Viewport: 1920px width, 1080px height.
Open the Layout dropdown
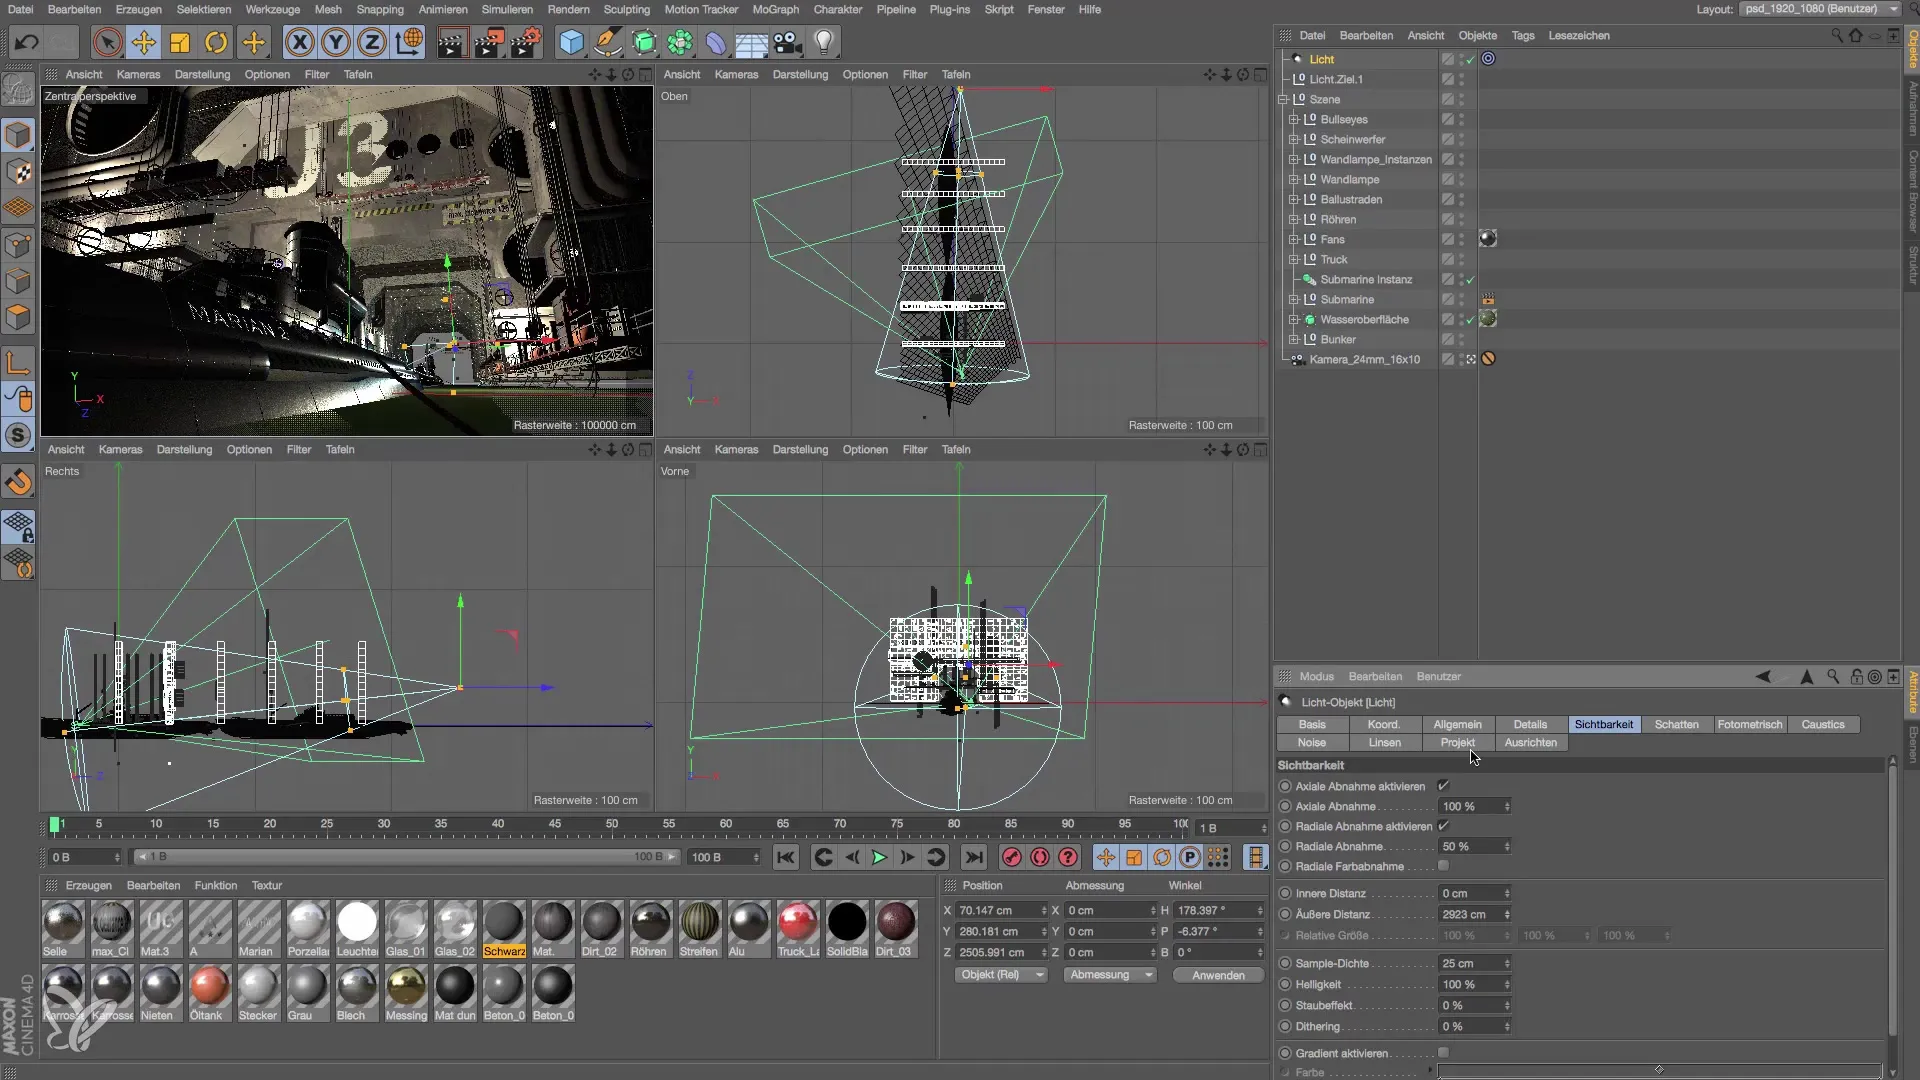(1820, 9)
